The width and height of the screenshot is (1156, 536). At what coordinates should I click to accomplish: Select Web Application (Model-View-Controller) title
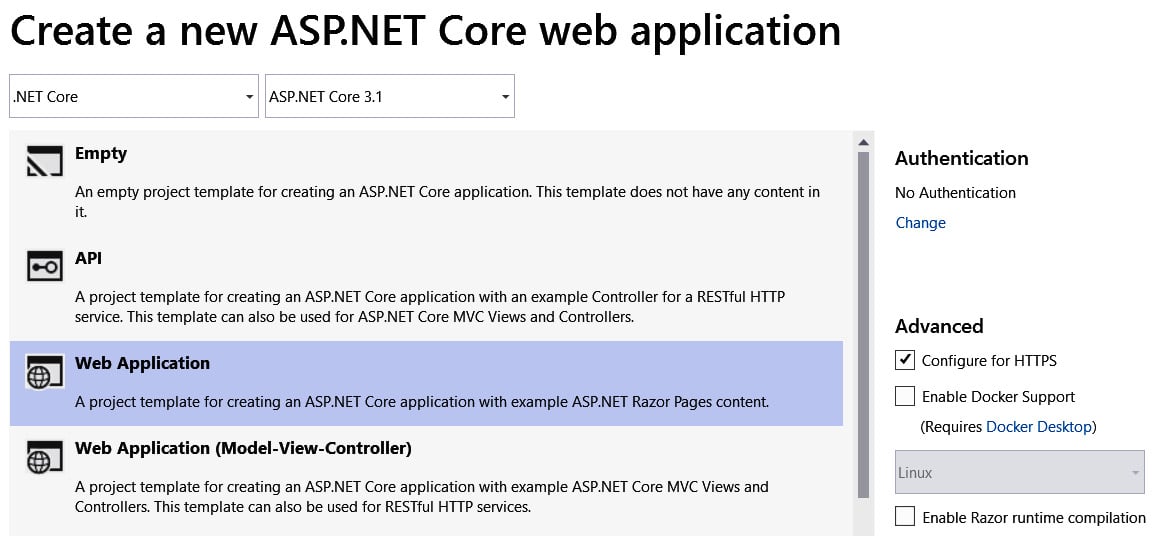tap(243, 448)
